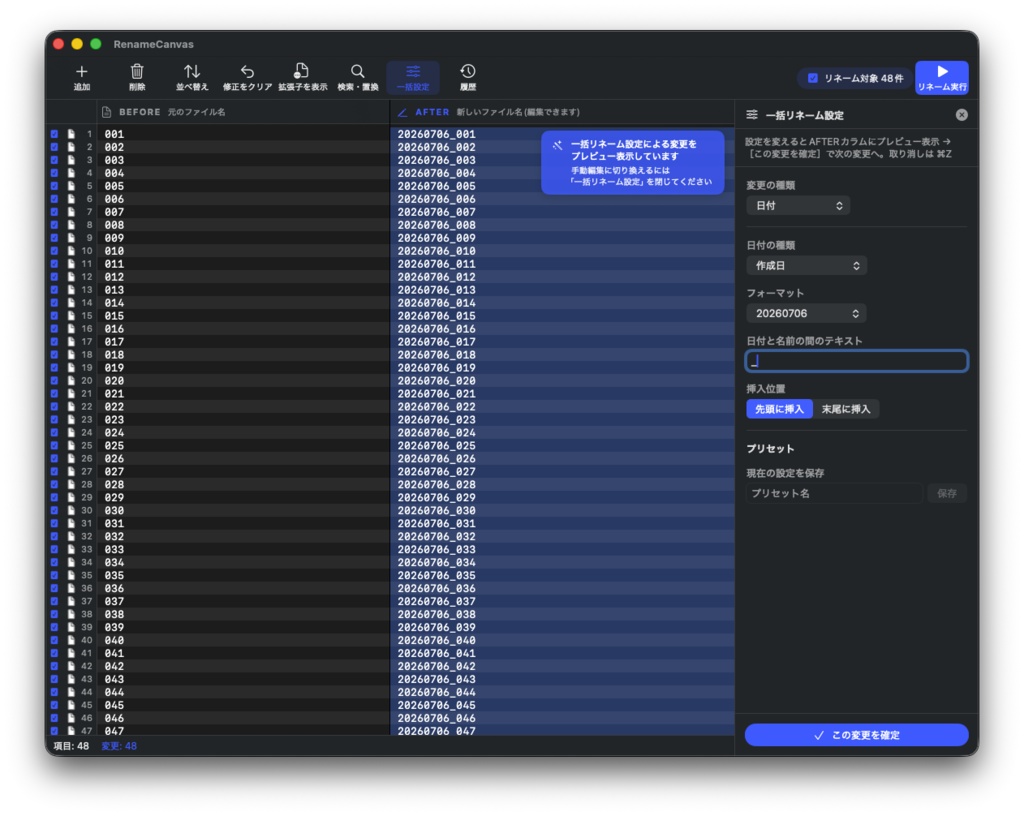This screenshot has width=1024, height=816.
Task: Select 先頭に挿入 insert position
Action: click(x=779, y=409)
